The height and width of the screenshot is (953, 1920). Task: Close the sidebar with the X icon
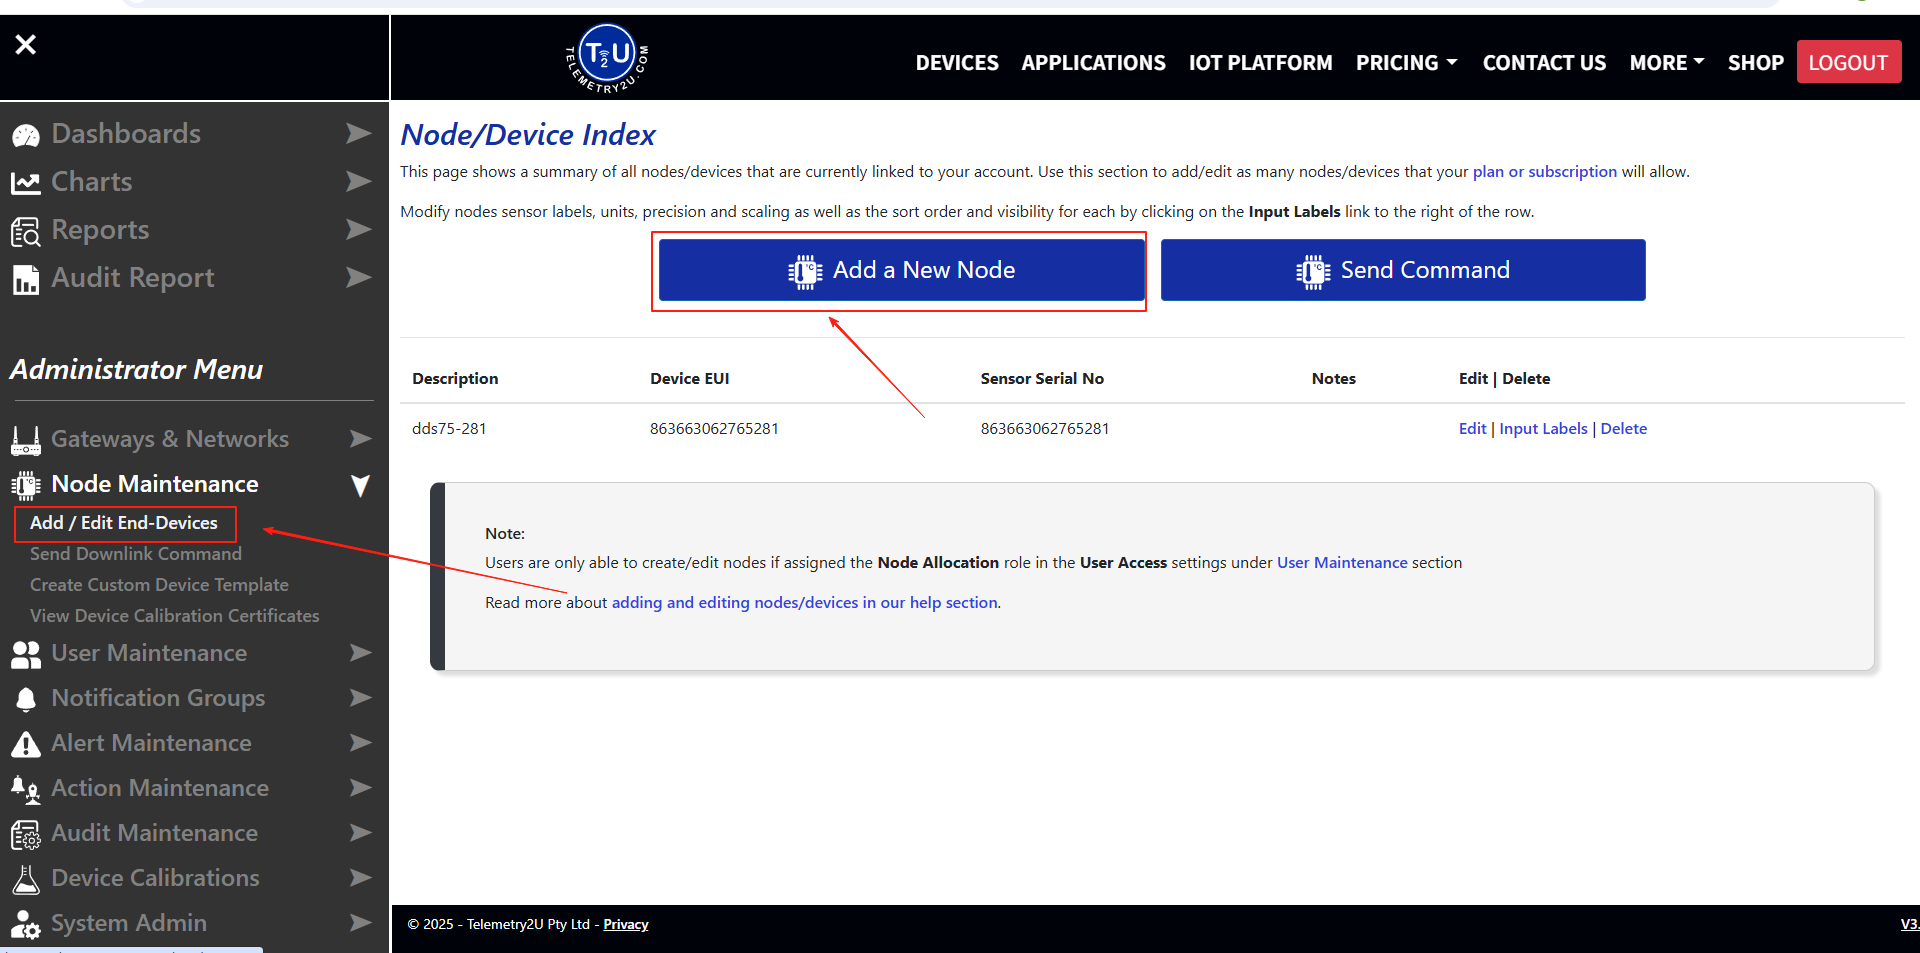point(26,44)
